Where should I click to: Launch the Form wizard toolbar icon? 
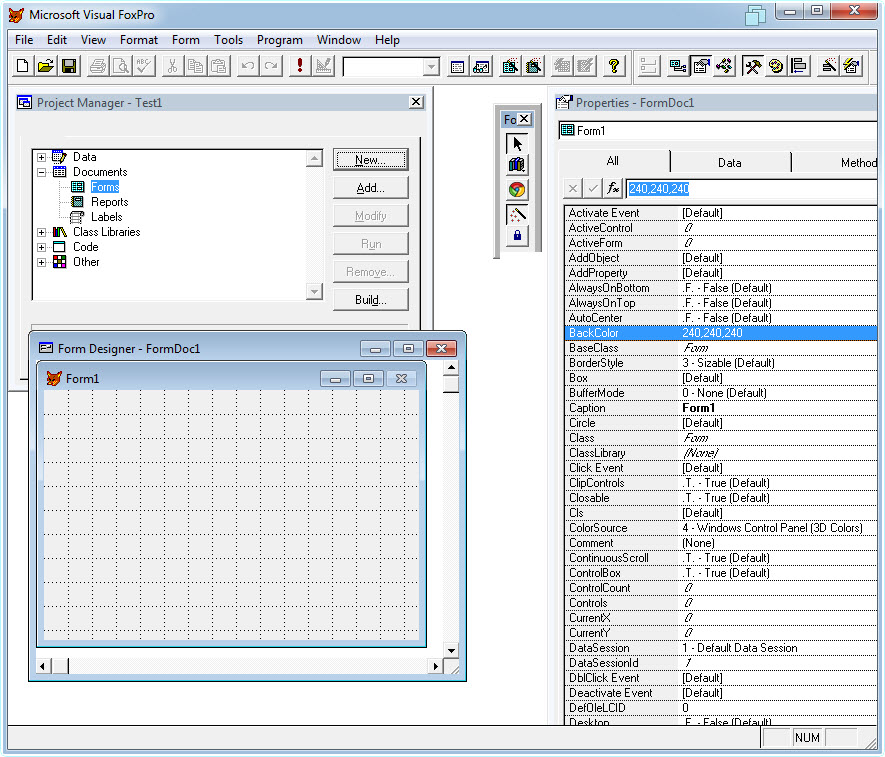[510, 67]
